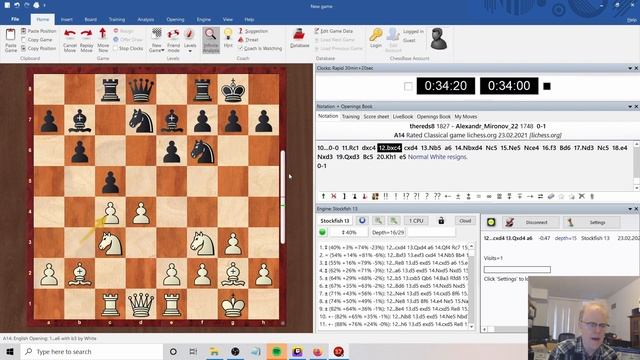The width and height of the screenshot is (640, 360).
Task: Click the green cloud status icon
Action: click(x=491, y=222)
